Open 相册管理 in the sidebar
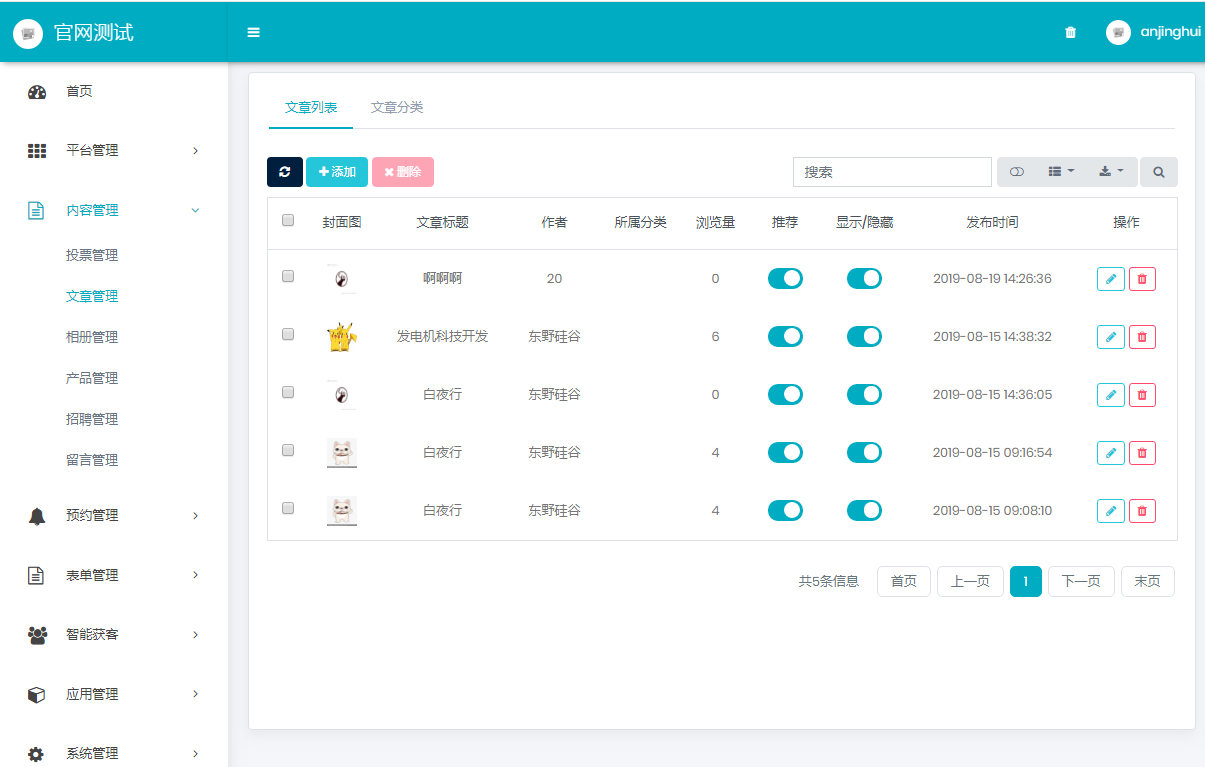The image size is (1205, 767). (x=92, y=337)
